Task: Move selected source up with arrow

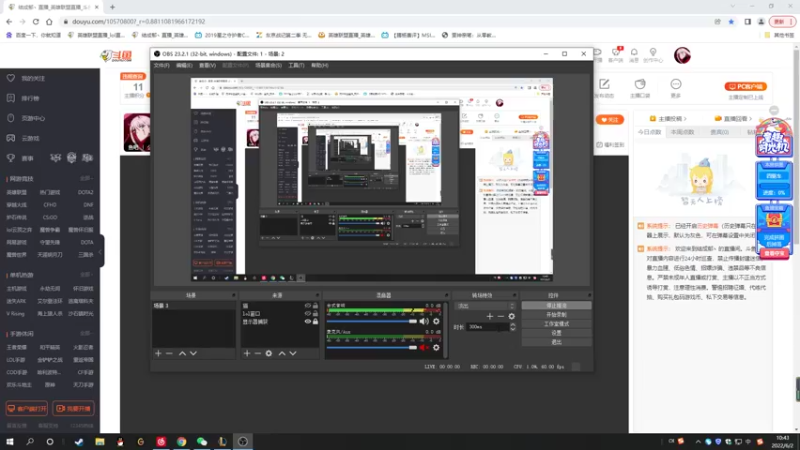Action: (282, 353)
